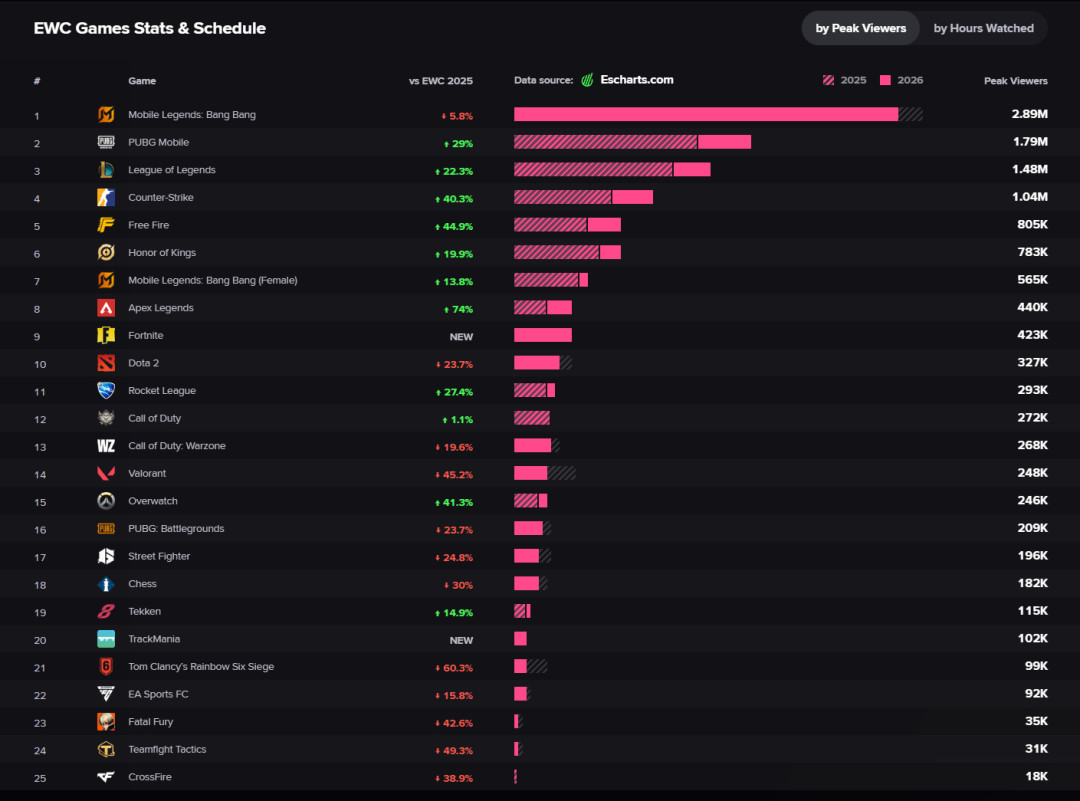Click the 74% change for Apex Legends
1080x801 pixels.
pyautogui.click(x=458, y=309)
